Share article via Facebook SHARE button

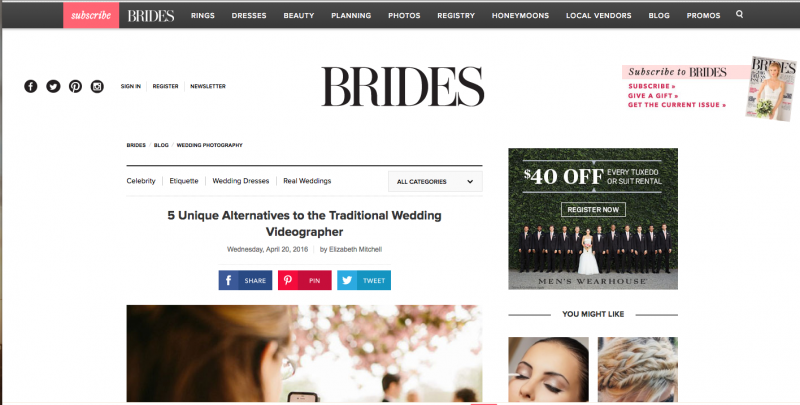click(x=245, y=280)
